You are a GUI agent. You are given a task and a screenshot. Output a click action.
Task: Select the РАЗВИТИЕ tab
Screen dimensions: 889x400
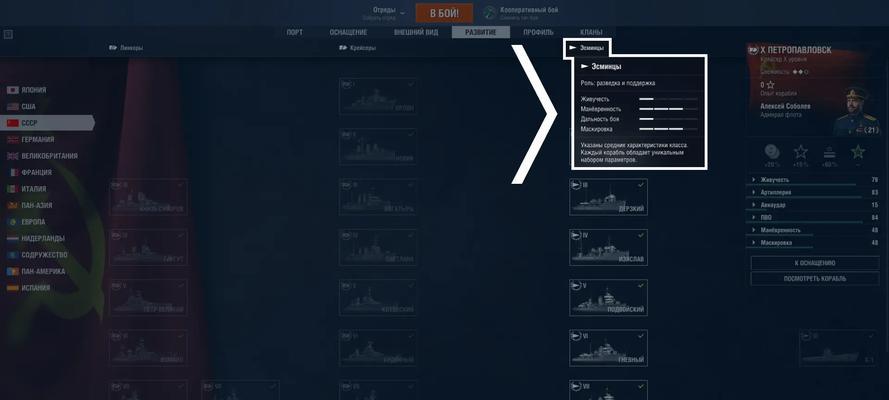(481, 32)
